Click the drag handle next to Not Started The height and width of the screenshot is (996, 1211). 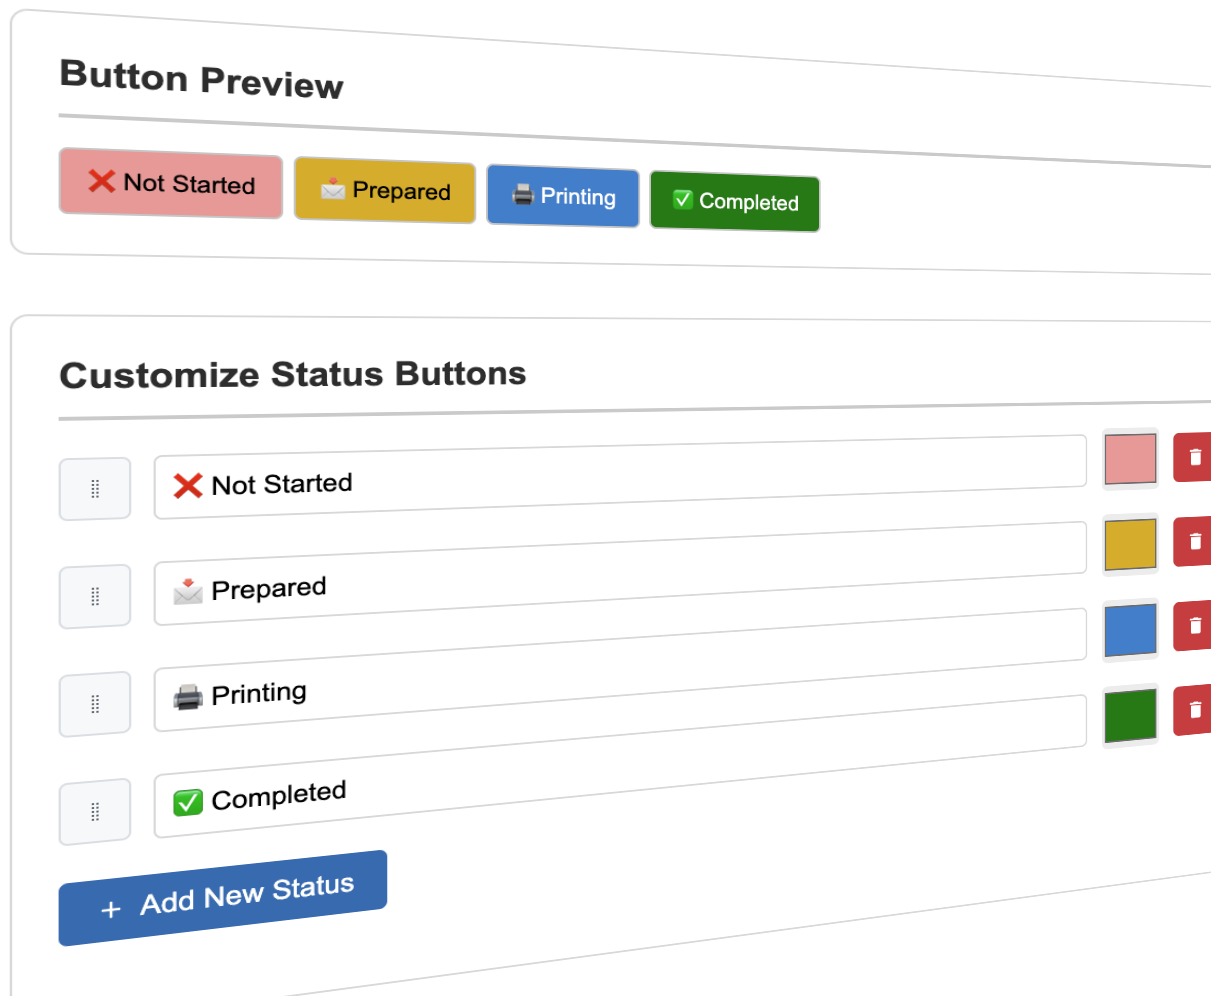tap(94, 489)
